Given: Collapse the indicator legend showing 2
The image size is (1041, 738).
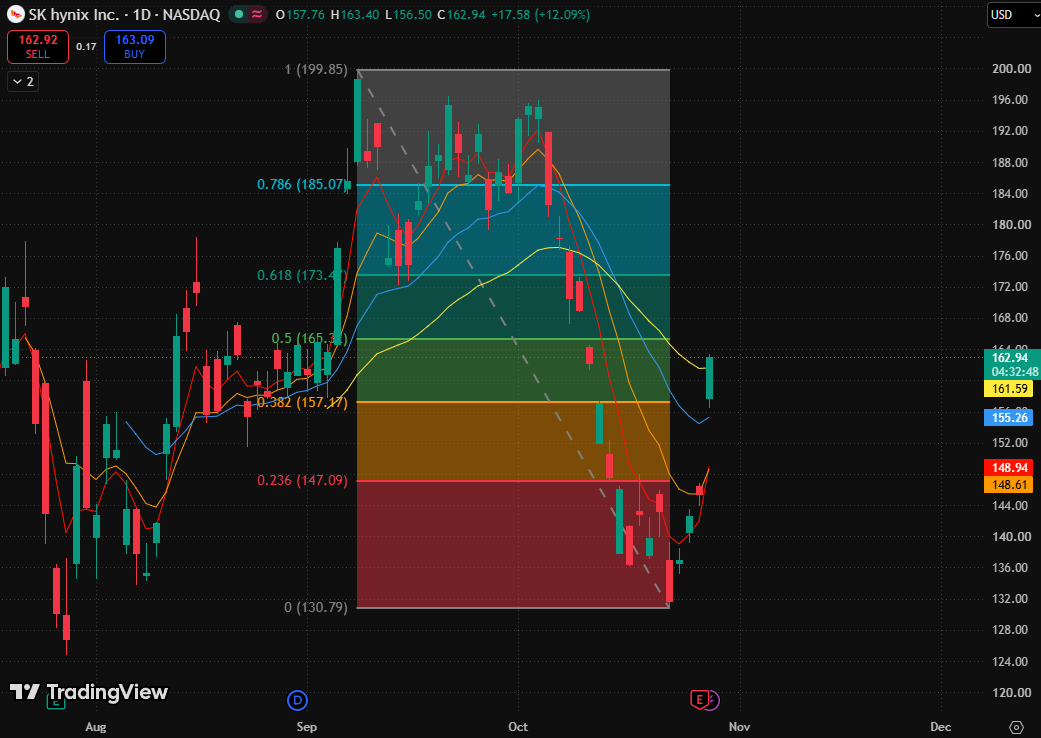Looking at the screenshot, I should click(23, 82).
